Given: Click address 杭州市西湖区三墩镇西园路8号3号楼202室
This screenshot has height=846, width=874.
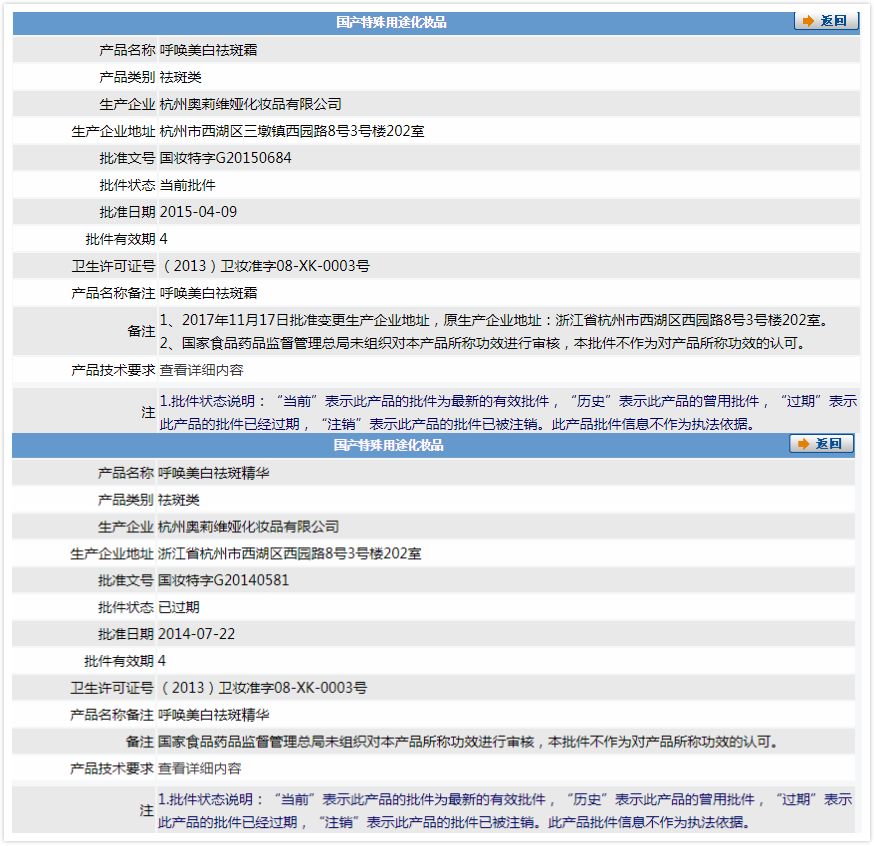Looking at the screenshot, I should (x=292, y=131).
